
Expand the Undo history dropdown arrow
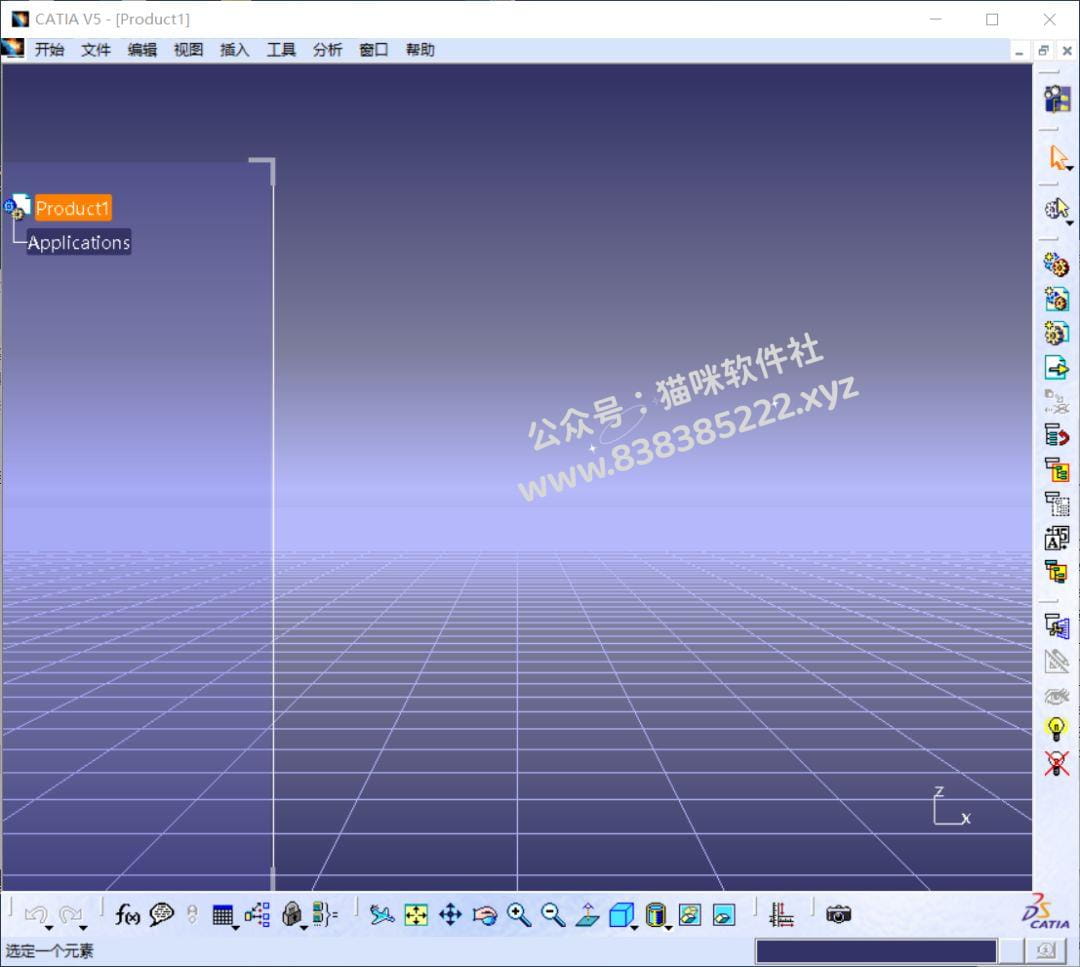(x=49, y=928)
